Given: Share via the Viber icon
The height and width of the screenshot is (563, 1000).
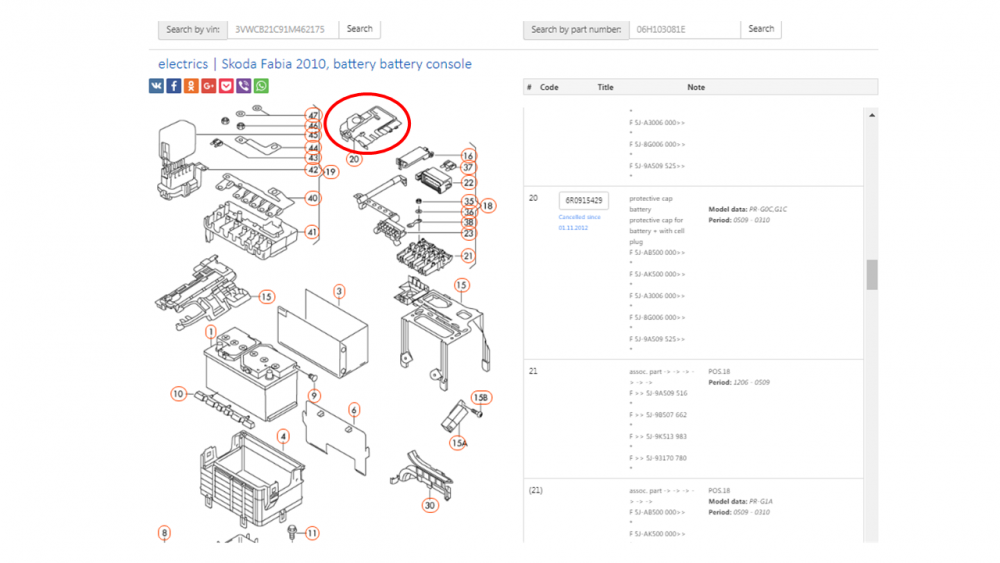Looking at the screenshot, I should (244, 86).
